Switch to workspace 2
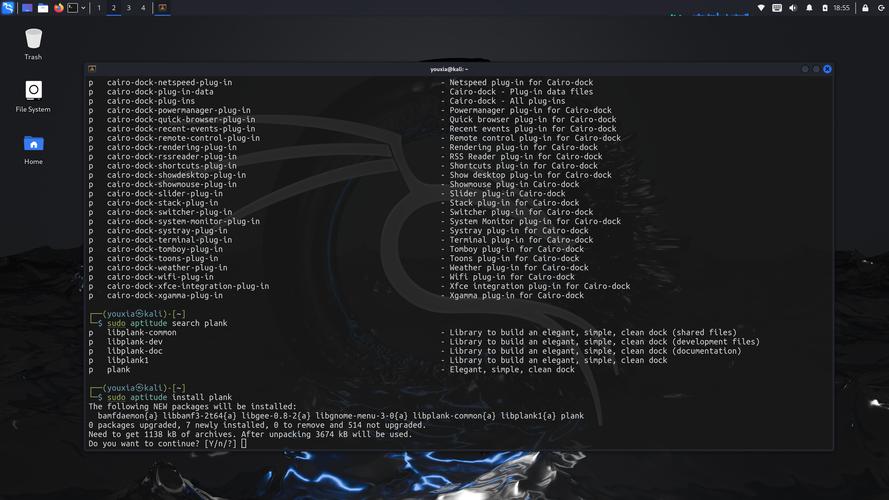The width and height of the screenshot is (889, 500). 113,8
